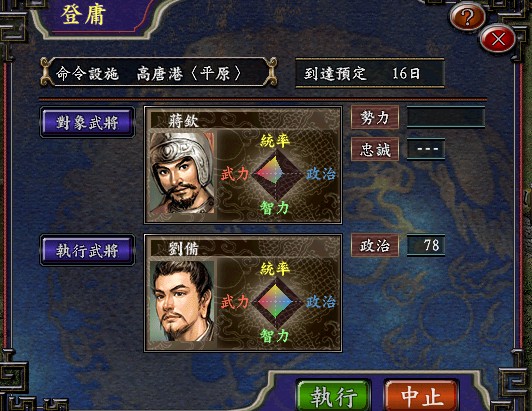Click the 命令設施 高唐港 facility field
The height and width of the screenshot is (411, 532).
click(158, 73)
